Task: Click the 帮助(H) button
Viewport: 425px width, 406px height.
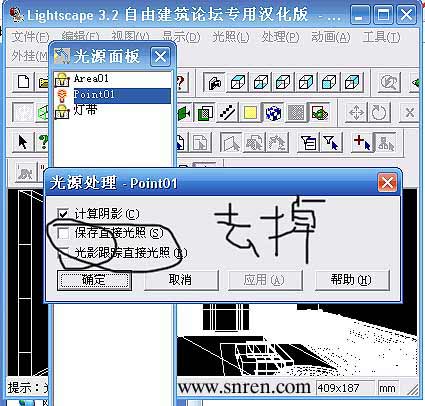Action: (351, 280)
